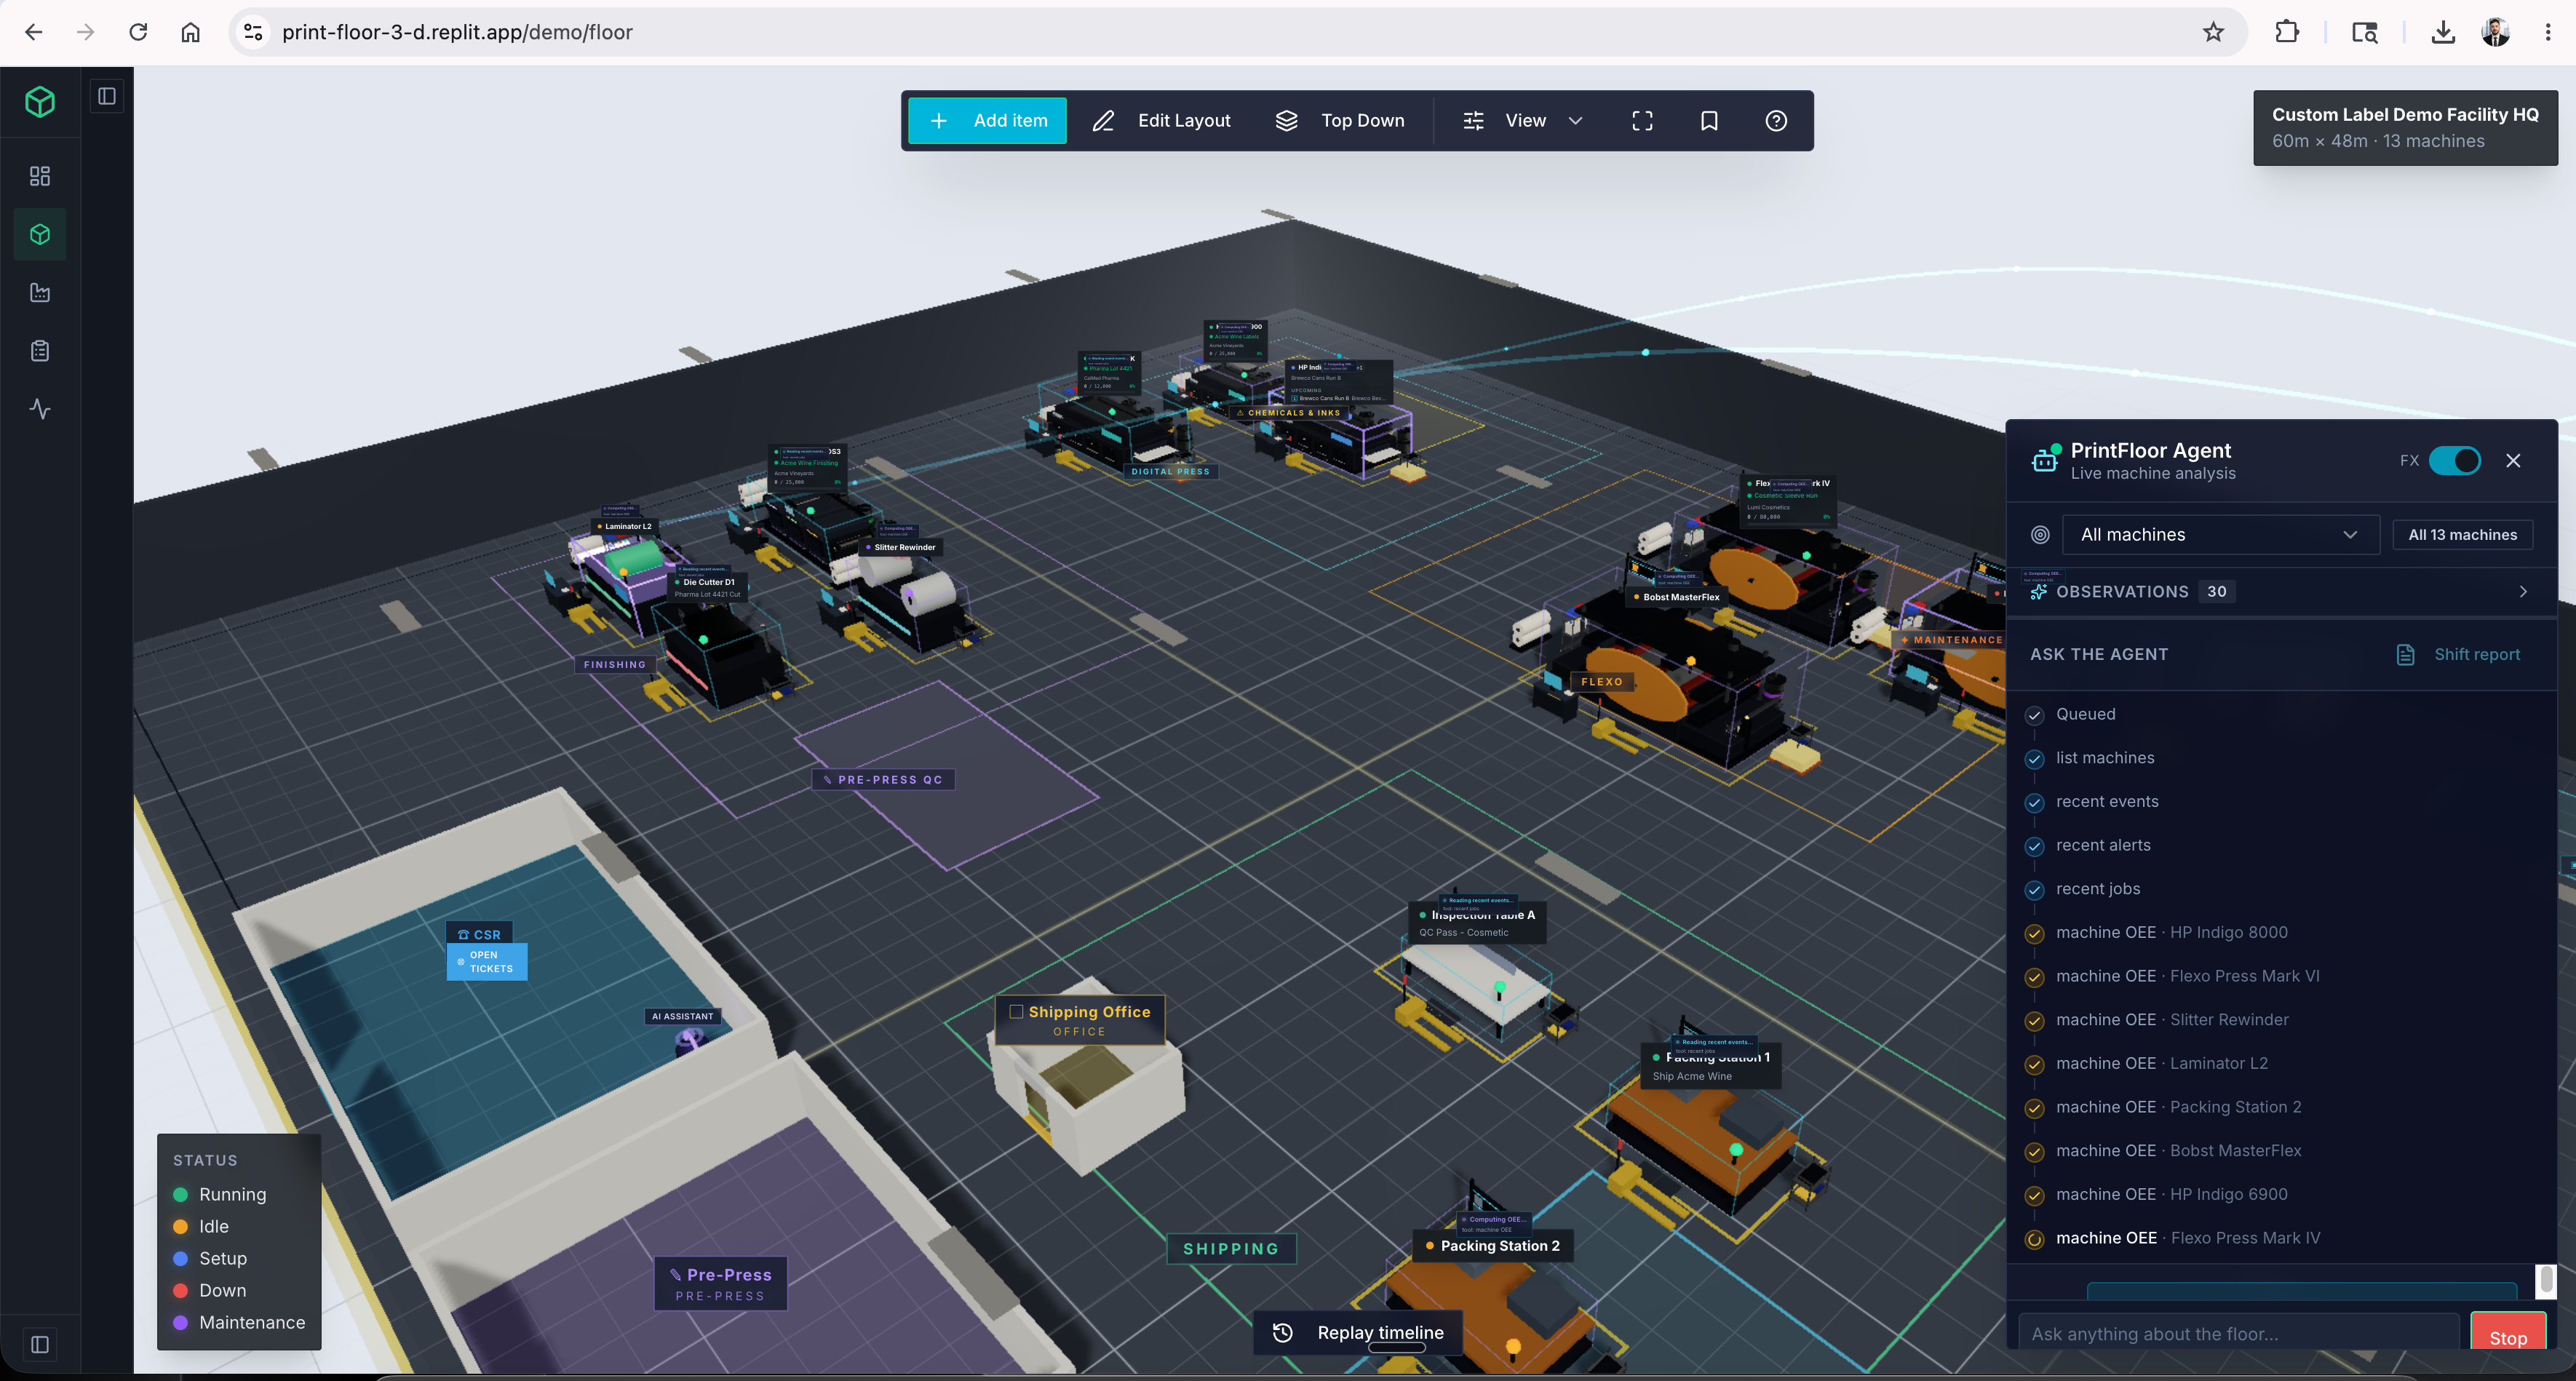Click the PrintFloor cube logo icon
This screenshot has width=2576, height=1381.
click(x=40, y=101)
